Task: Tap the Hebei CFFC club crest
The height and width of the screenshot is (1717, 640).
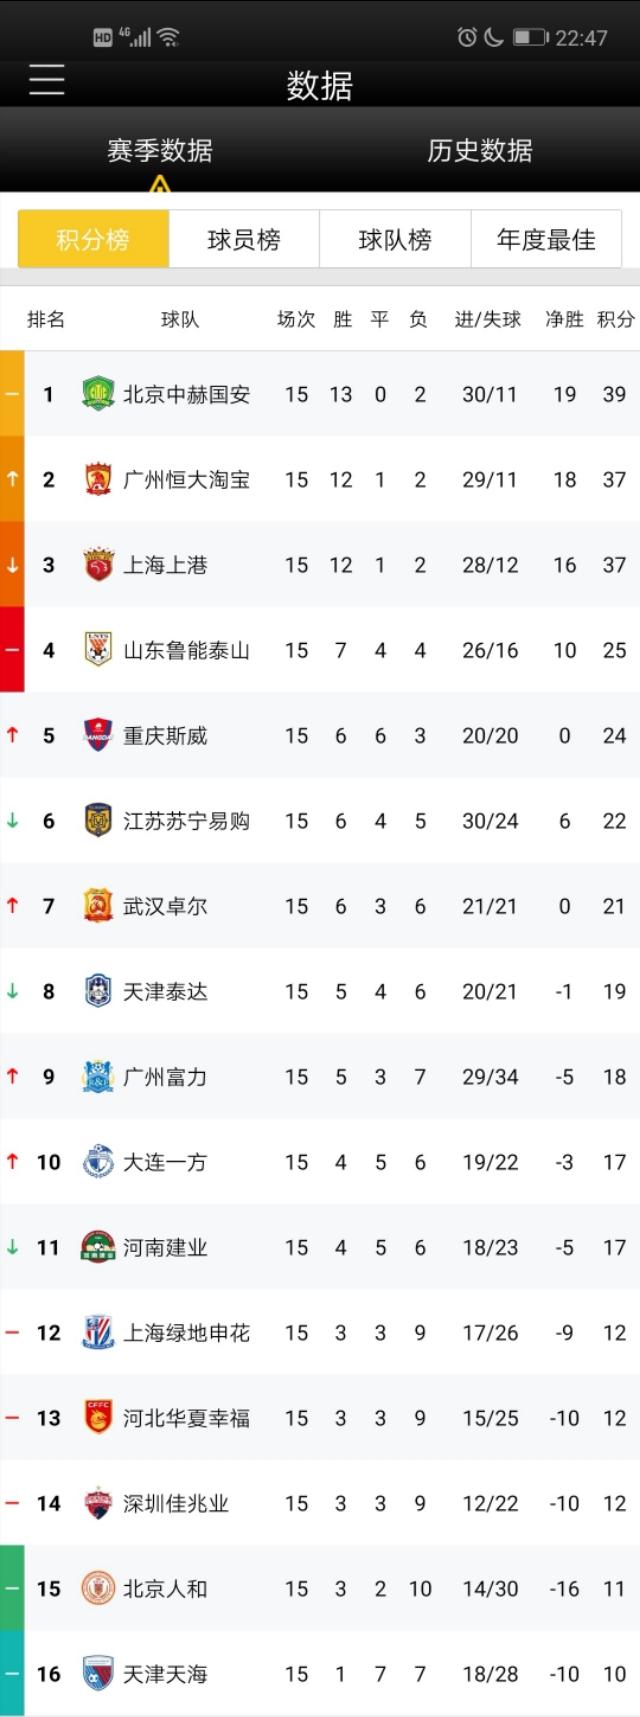Action: (98, 1417)
